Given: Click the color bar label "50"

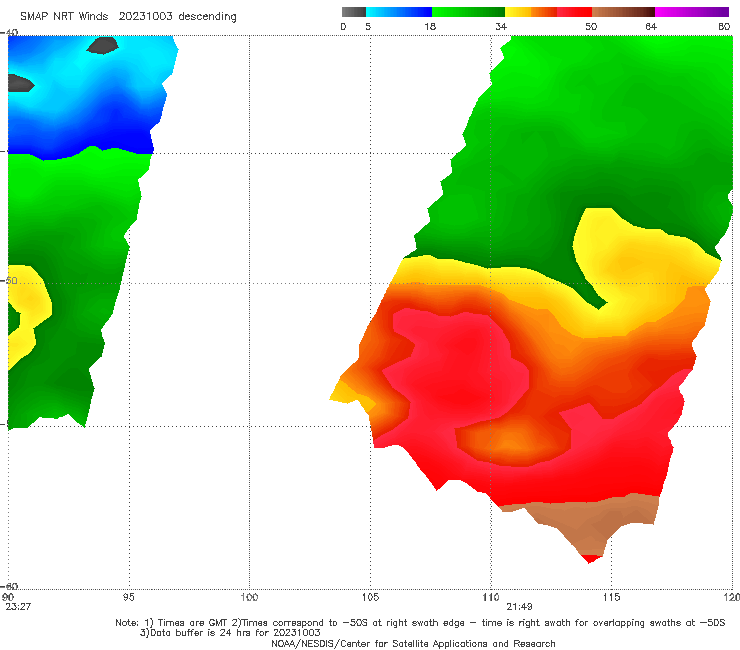Looking at the screenshot, I should (591, 27).
